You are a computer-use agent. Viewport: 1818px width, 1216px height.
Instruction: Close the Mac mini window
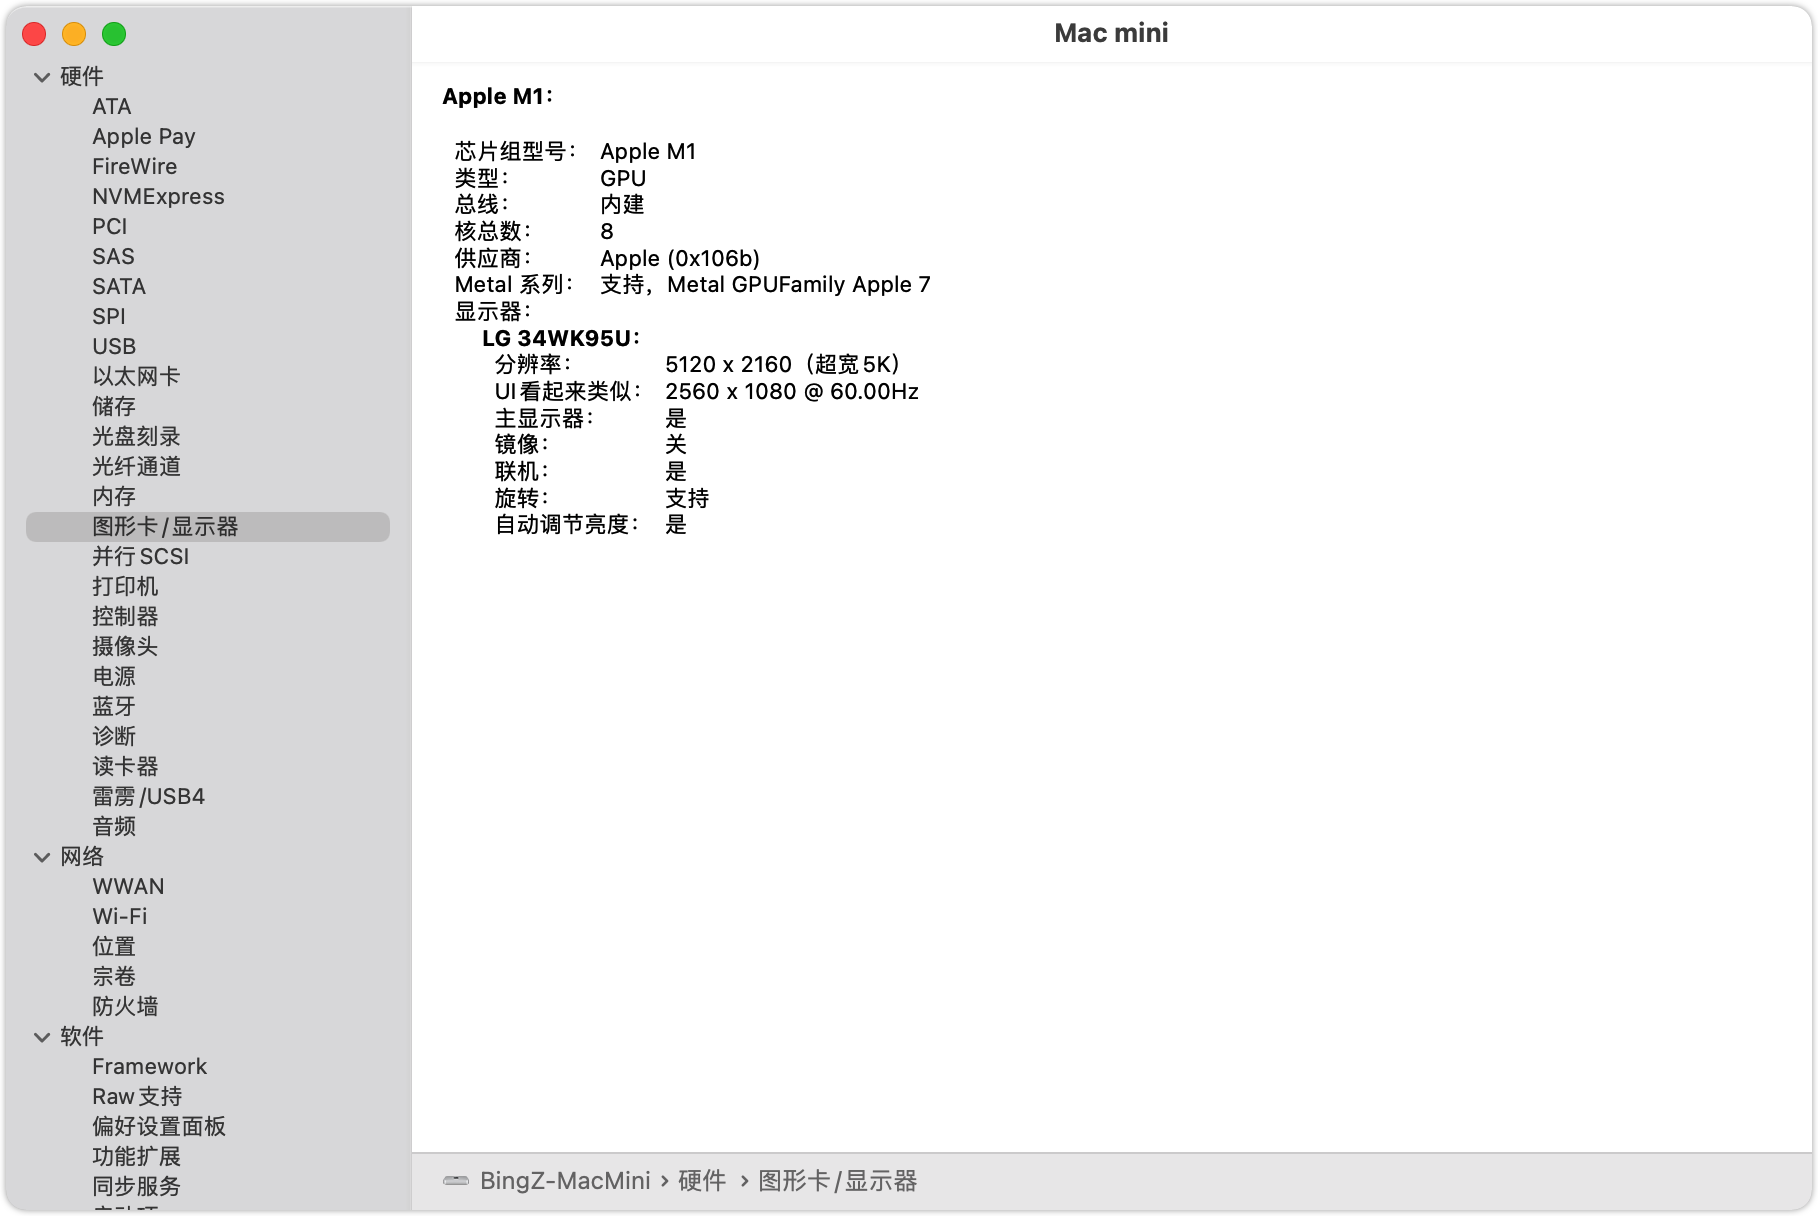point(34,34)
